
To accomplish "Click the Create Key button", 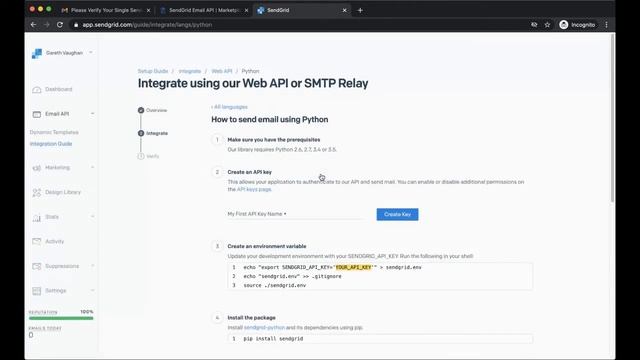I will coord(397,214).
